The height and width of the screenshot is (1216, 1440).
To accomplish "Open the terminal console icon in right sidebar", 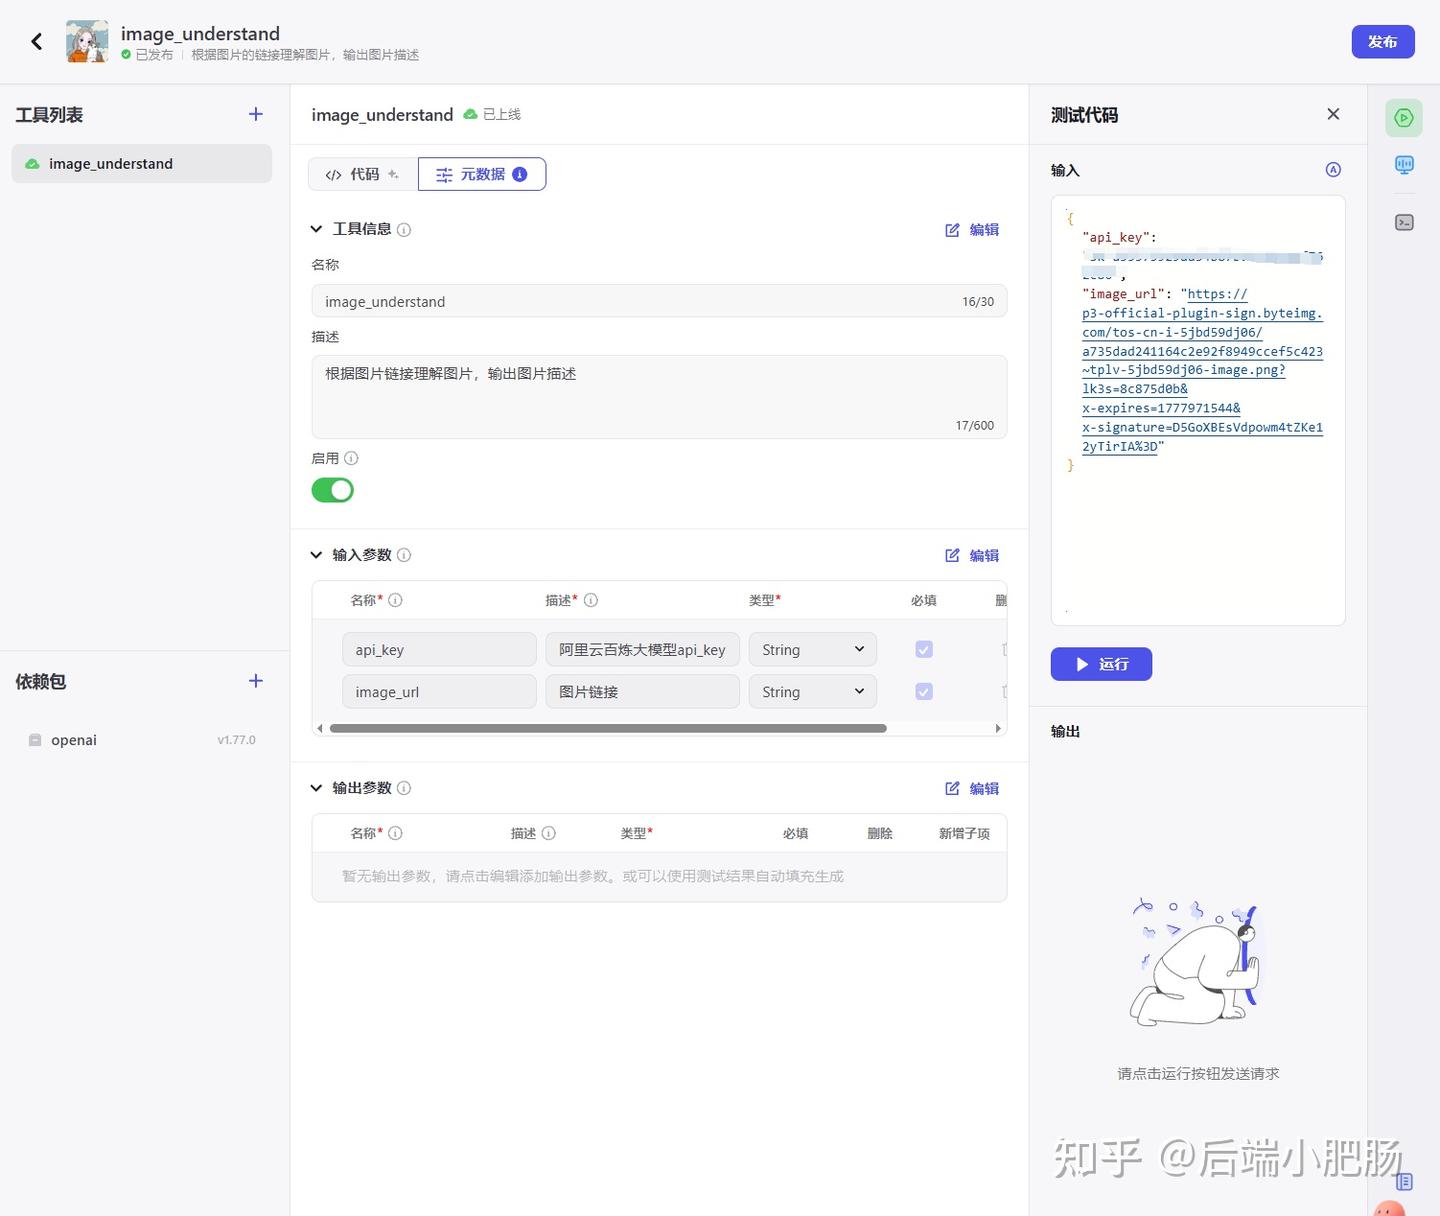I will [1404, 222].
